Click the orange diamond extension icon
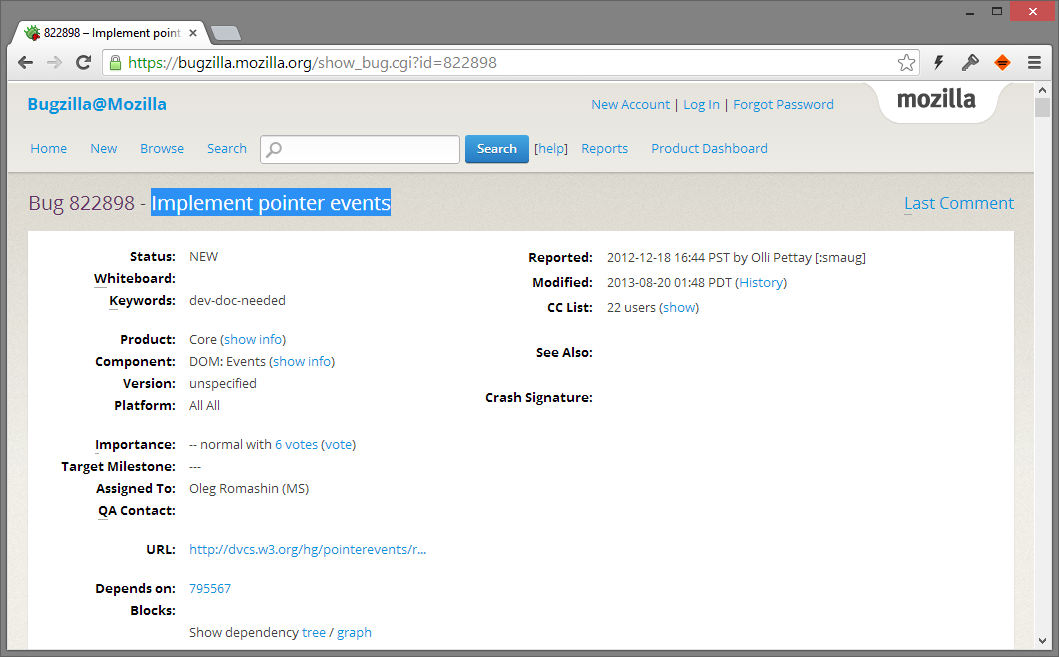1059x657 pixels. tap(1002, 63)
